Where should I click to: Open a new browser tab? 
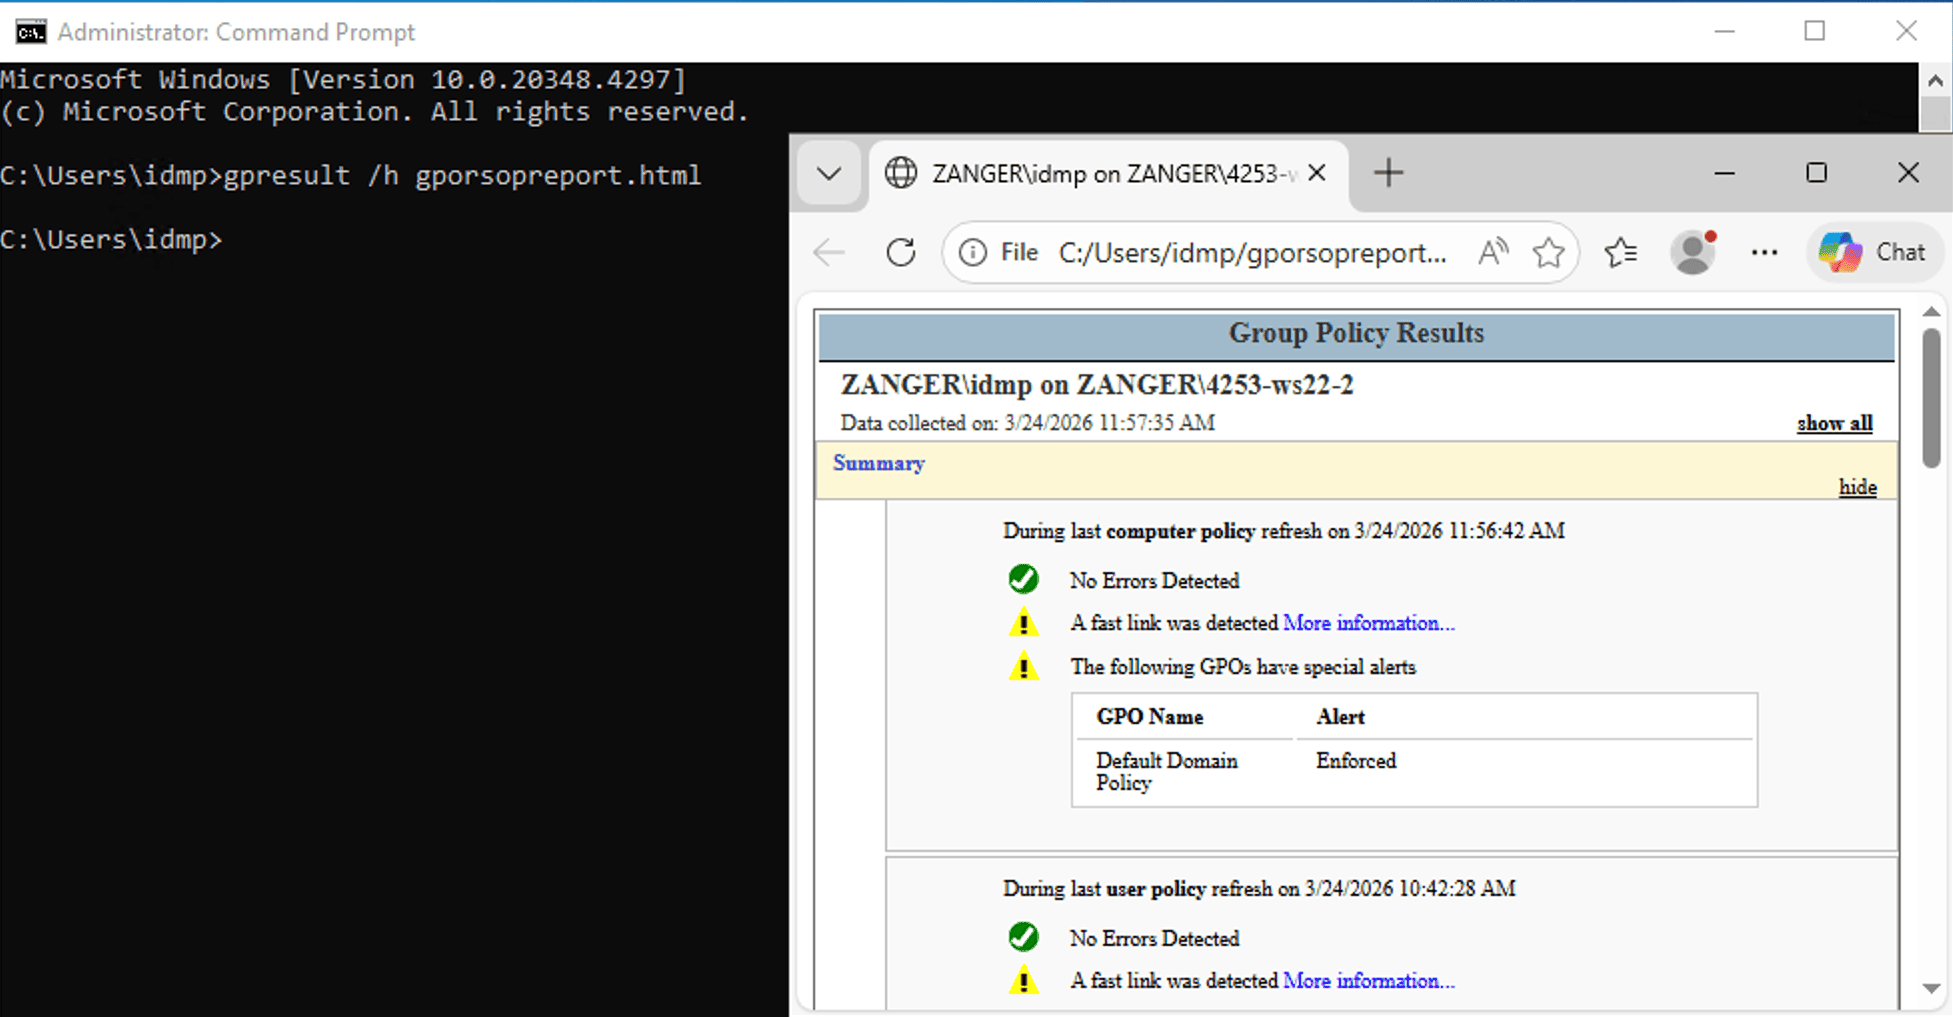click(x=1388, y=173)
